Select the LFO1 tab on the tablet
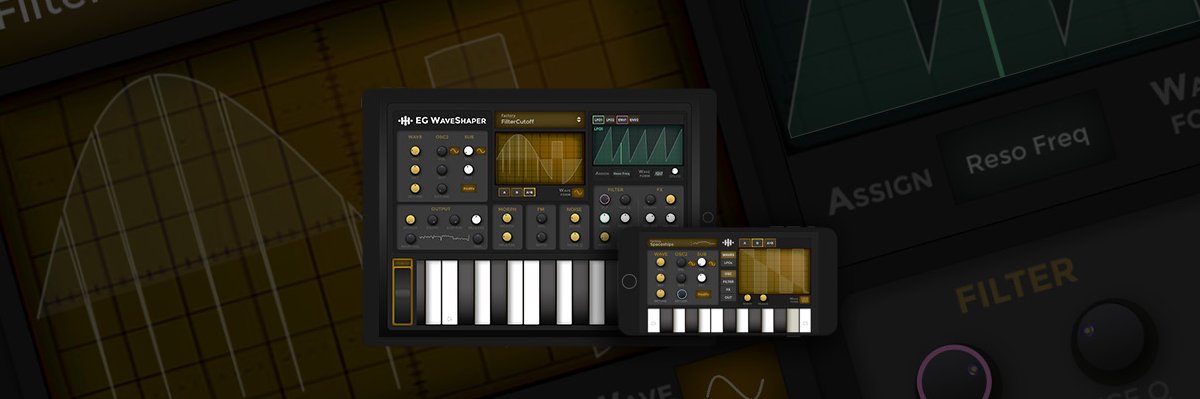The image size is (1200, 399). tap(598, 119)
